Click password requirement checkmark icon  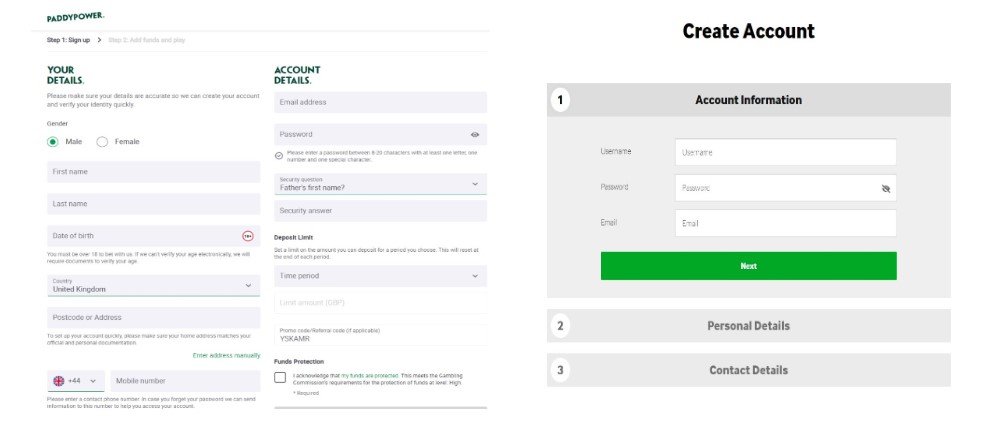pyautogui.click(x=279, y=156)
